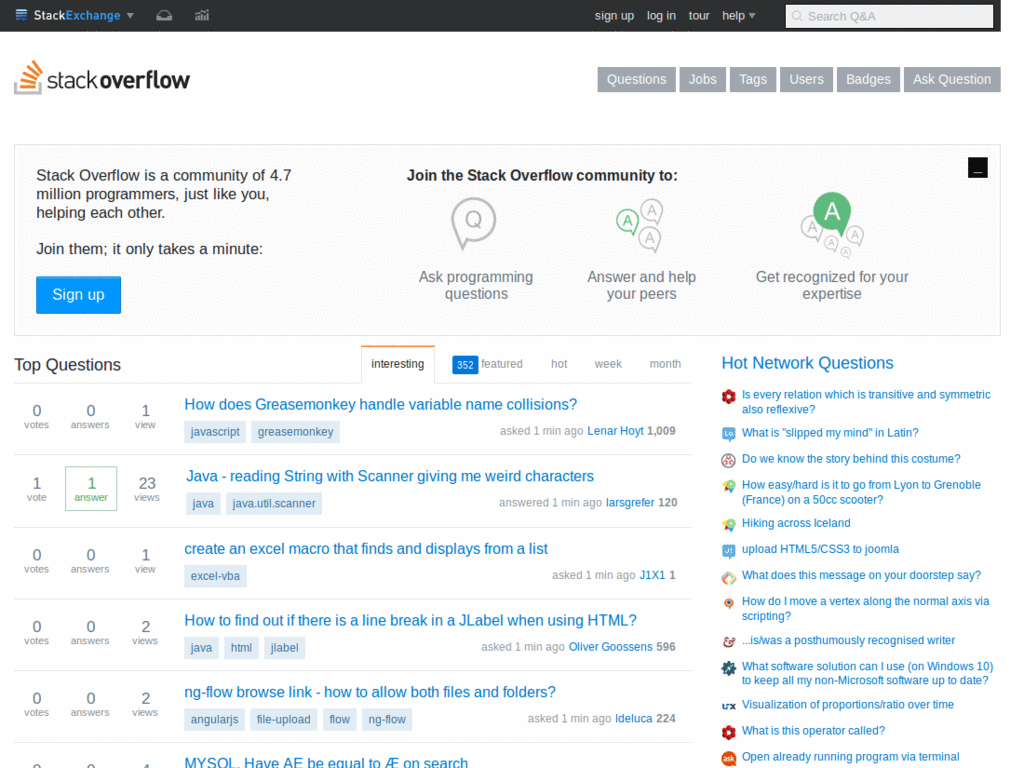The image size is (1024, 768).
Task: Click the search magnifier icon
Action: [x=797, y=16]
